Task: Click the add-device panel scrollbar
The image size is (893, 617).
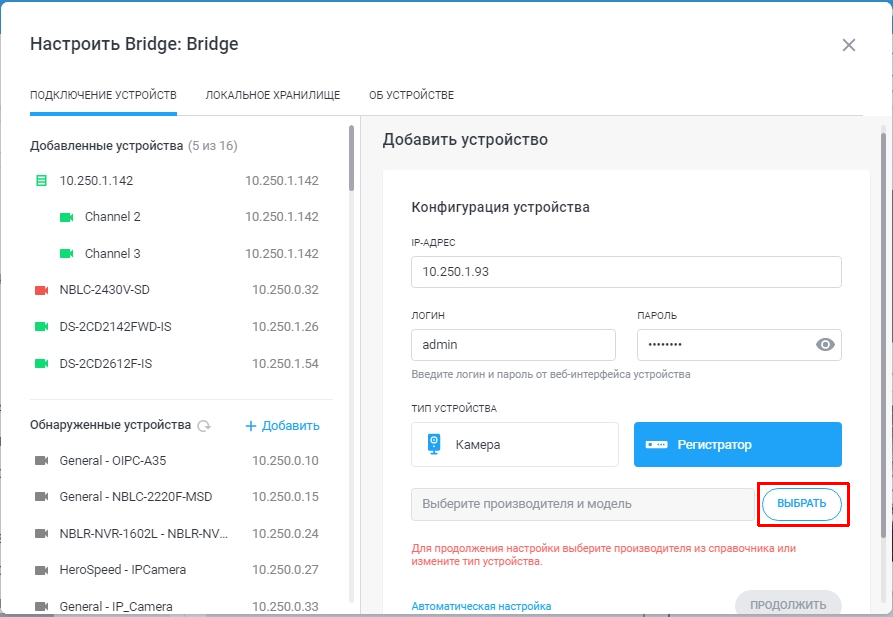Action: coord(883,336)
